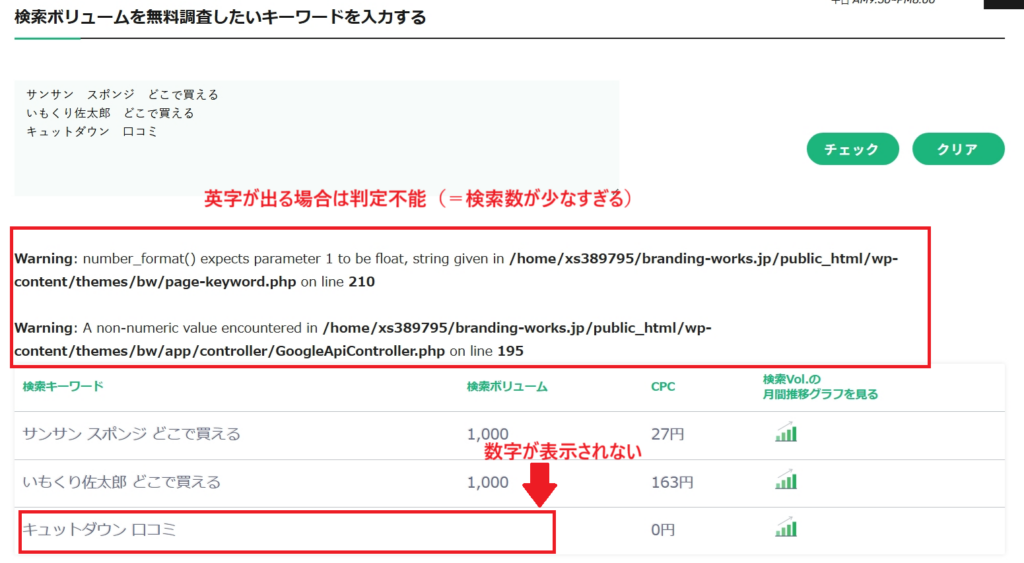Click the 数字が表示されない red label
This screenshot has height=563, width=1024.
pyautogui.click(x=562, y=452)
